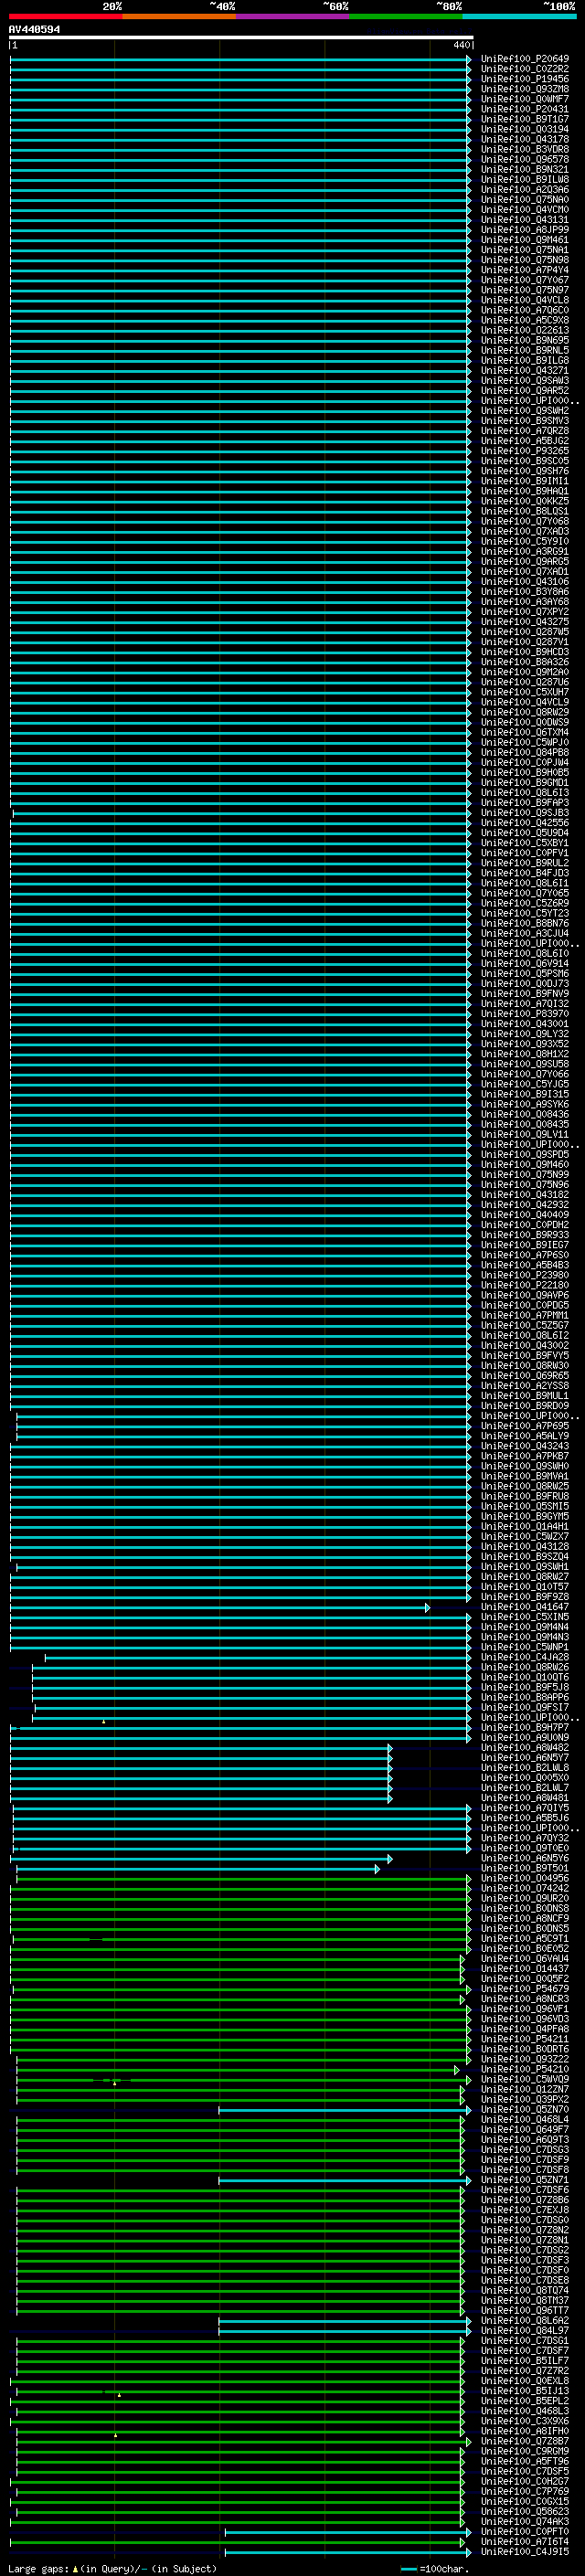Select the UniRef100_A5C9X8 label
Image resolution: width=585 pixels, height=2576 pixels.
pos(524,320)
